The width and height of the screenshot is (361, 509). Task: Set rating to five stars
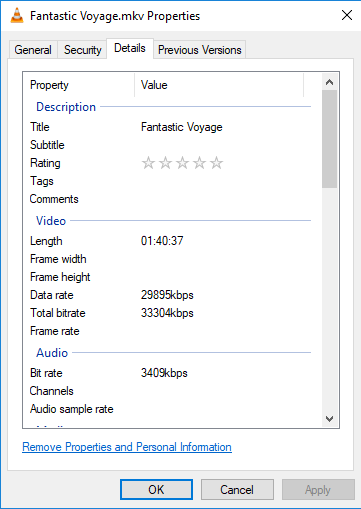tap(216, 163)
